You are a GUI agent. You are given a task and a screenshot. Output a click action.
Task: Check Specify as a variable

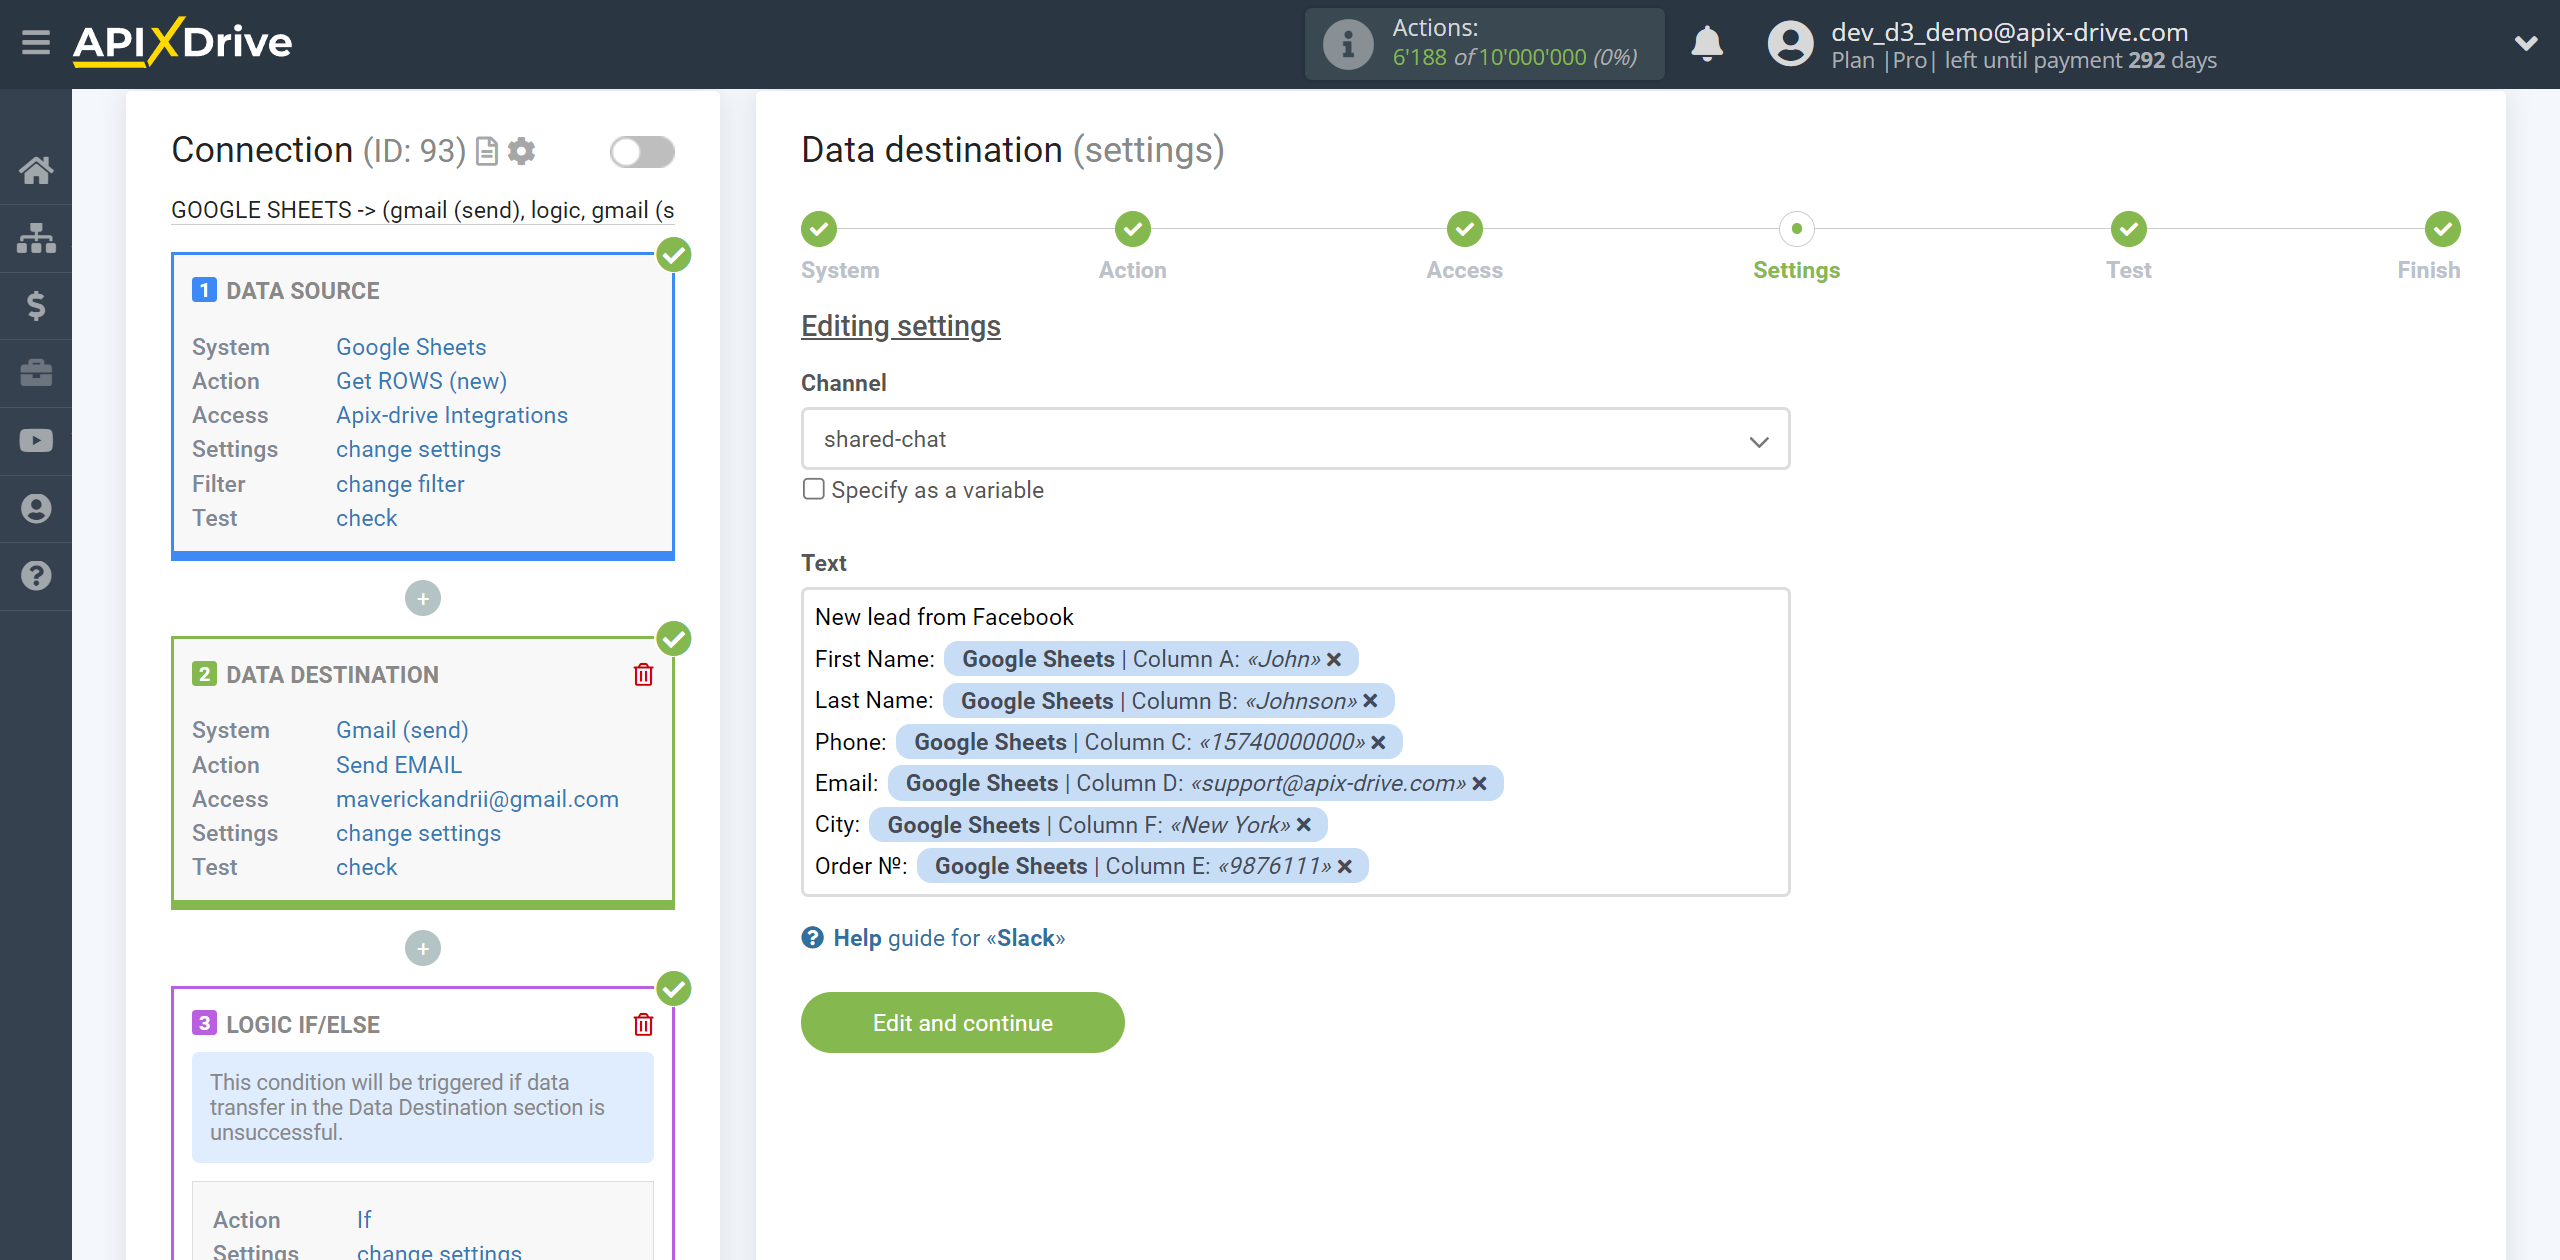[x=814, y=489]
